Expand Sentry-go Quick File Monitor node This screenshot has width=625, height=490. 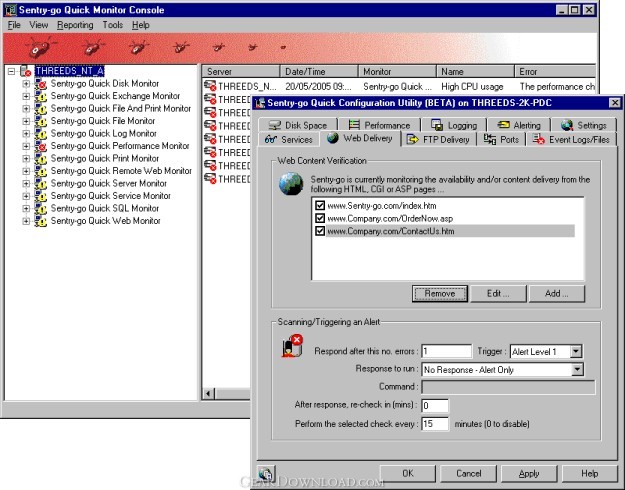[x=26, y=121]
